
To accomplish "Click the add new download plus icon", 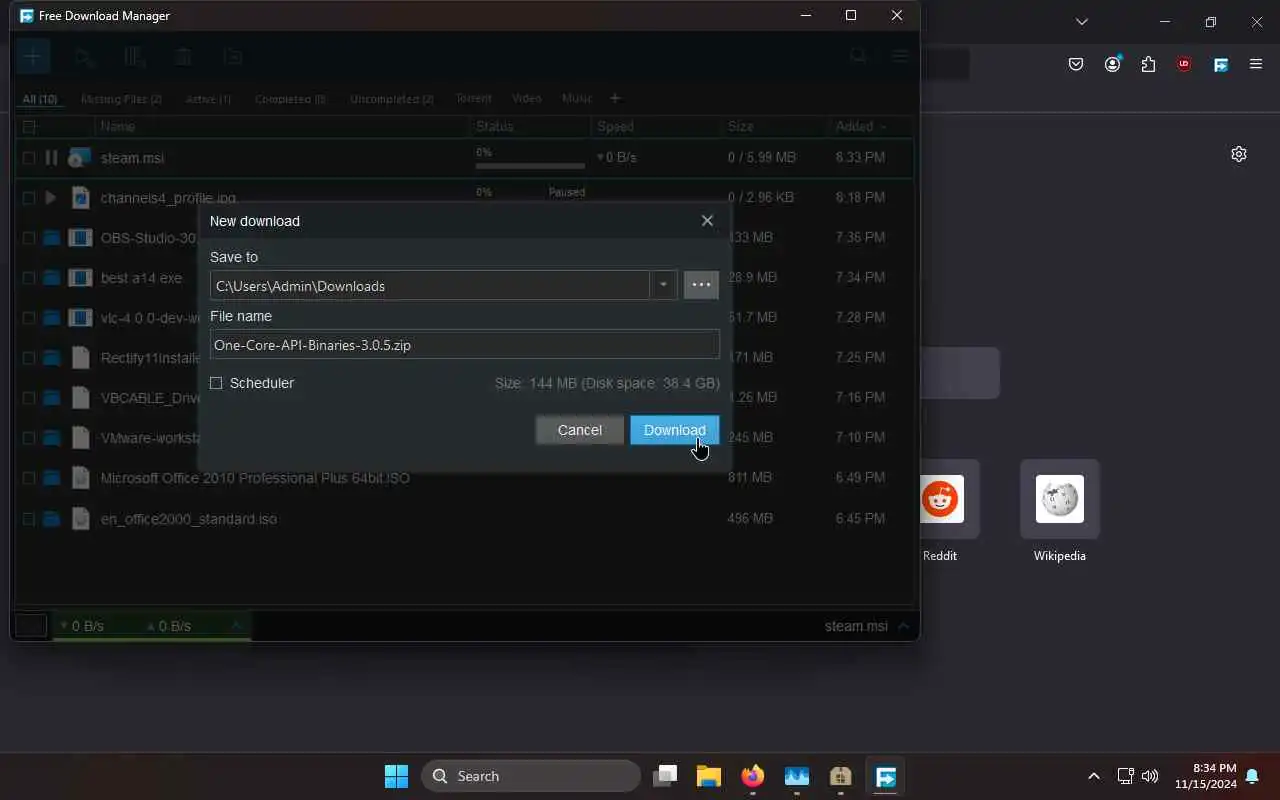I will coord(32,57).
